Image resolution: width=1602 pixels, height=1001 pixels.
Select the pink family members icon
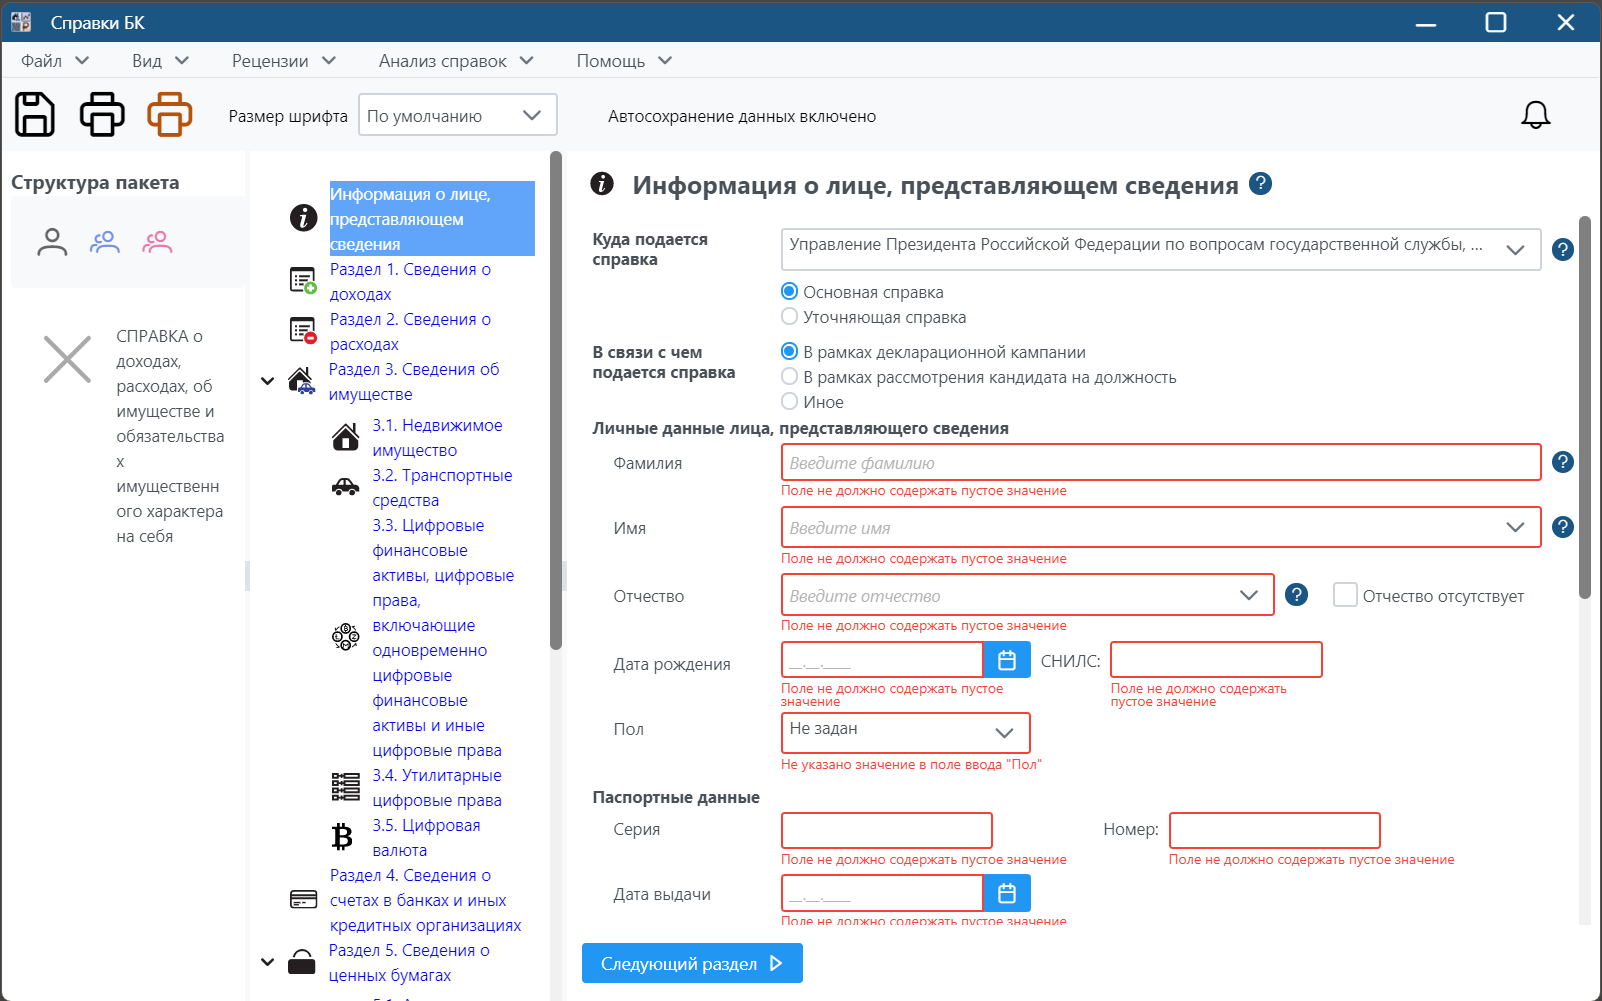tap(157, 242)
